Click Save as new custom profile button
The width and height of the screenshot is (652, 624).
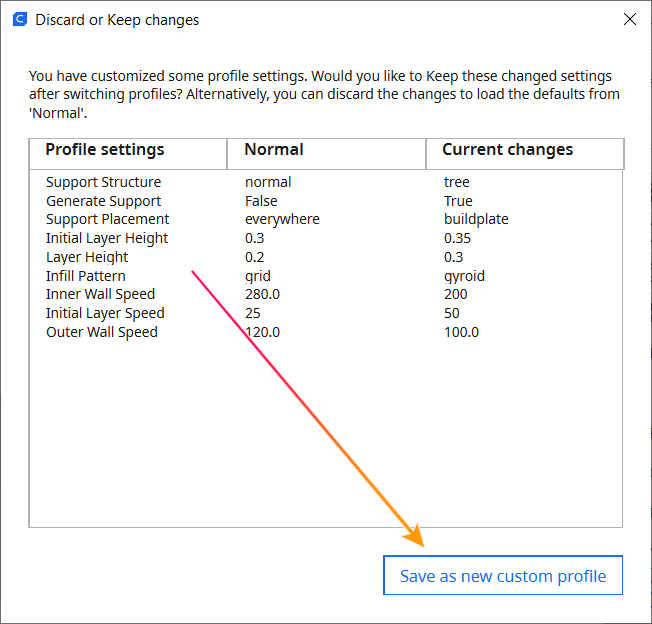(x=503, y=575)
